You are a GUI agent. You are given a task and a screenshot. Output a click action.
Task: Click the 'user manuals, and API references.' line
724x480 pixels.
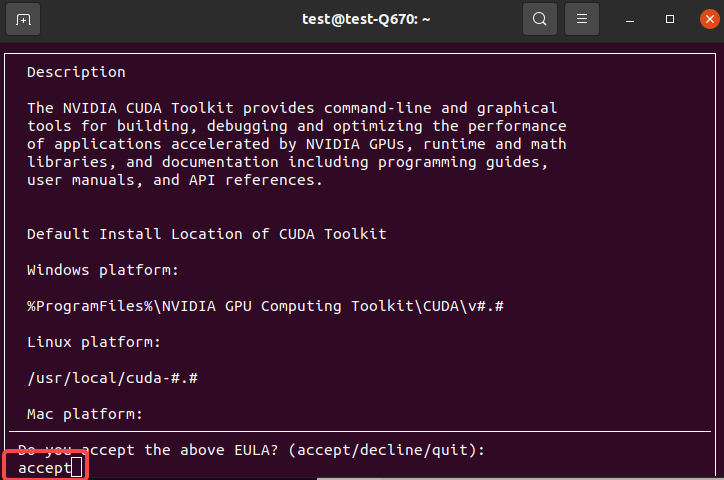click(x=175, y=180)
